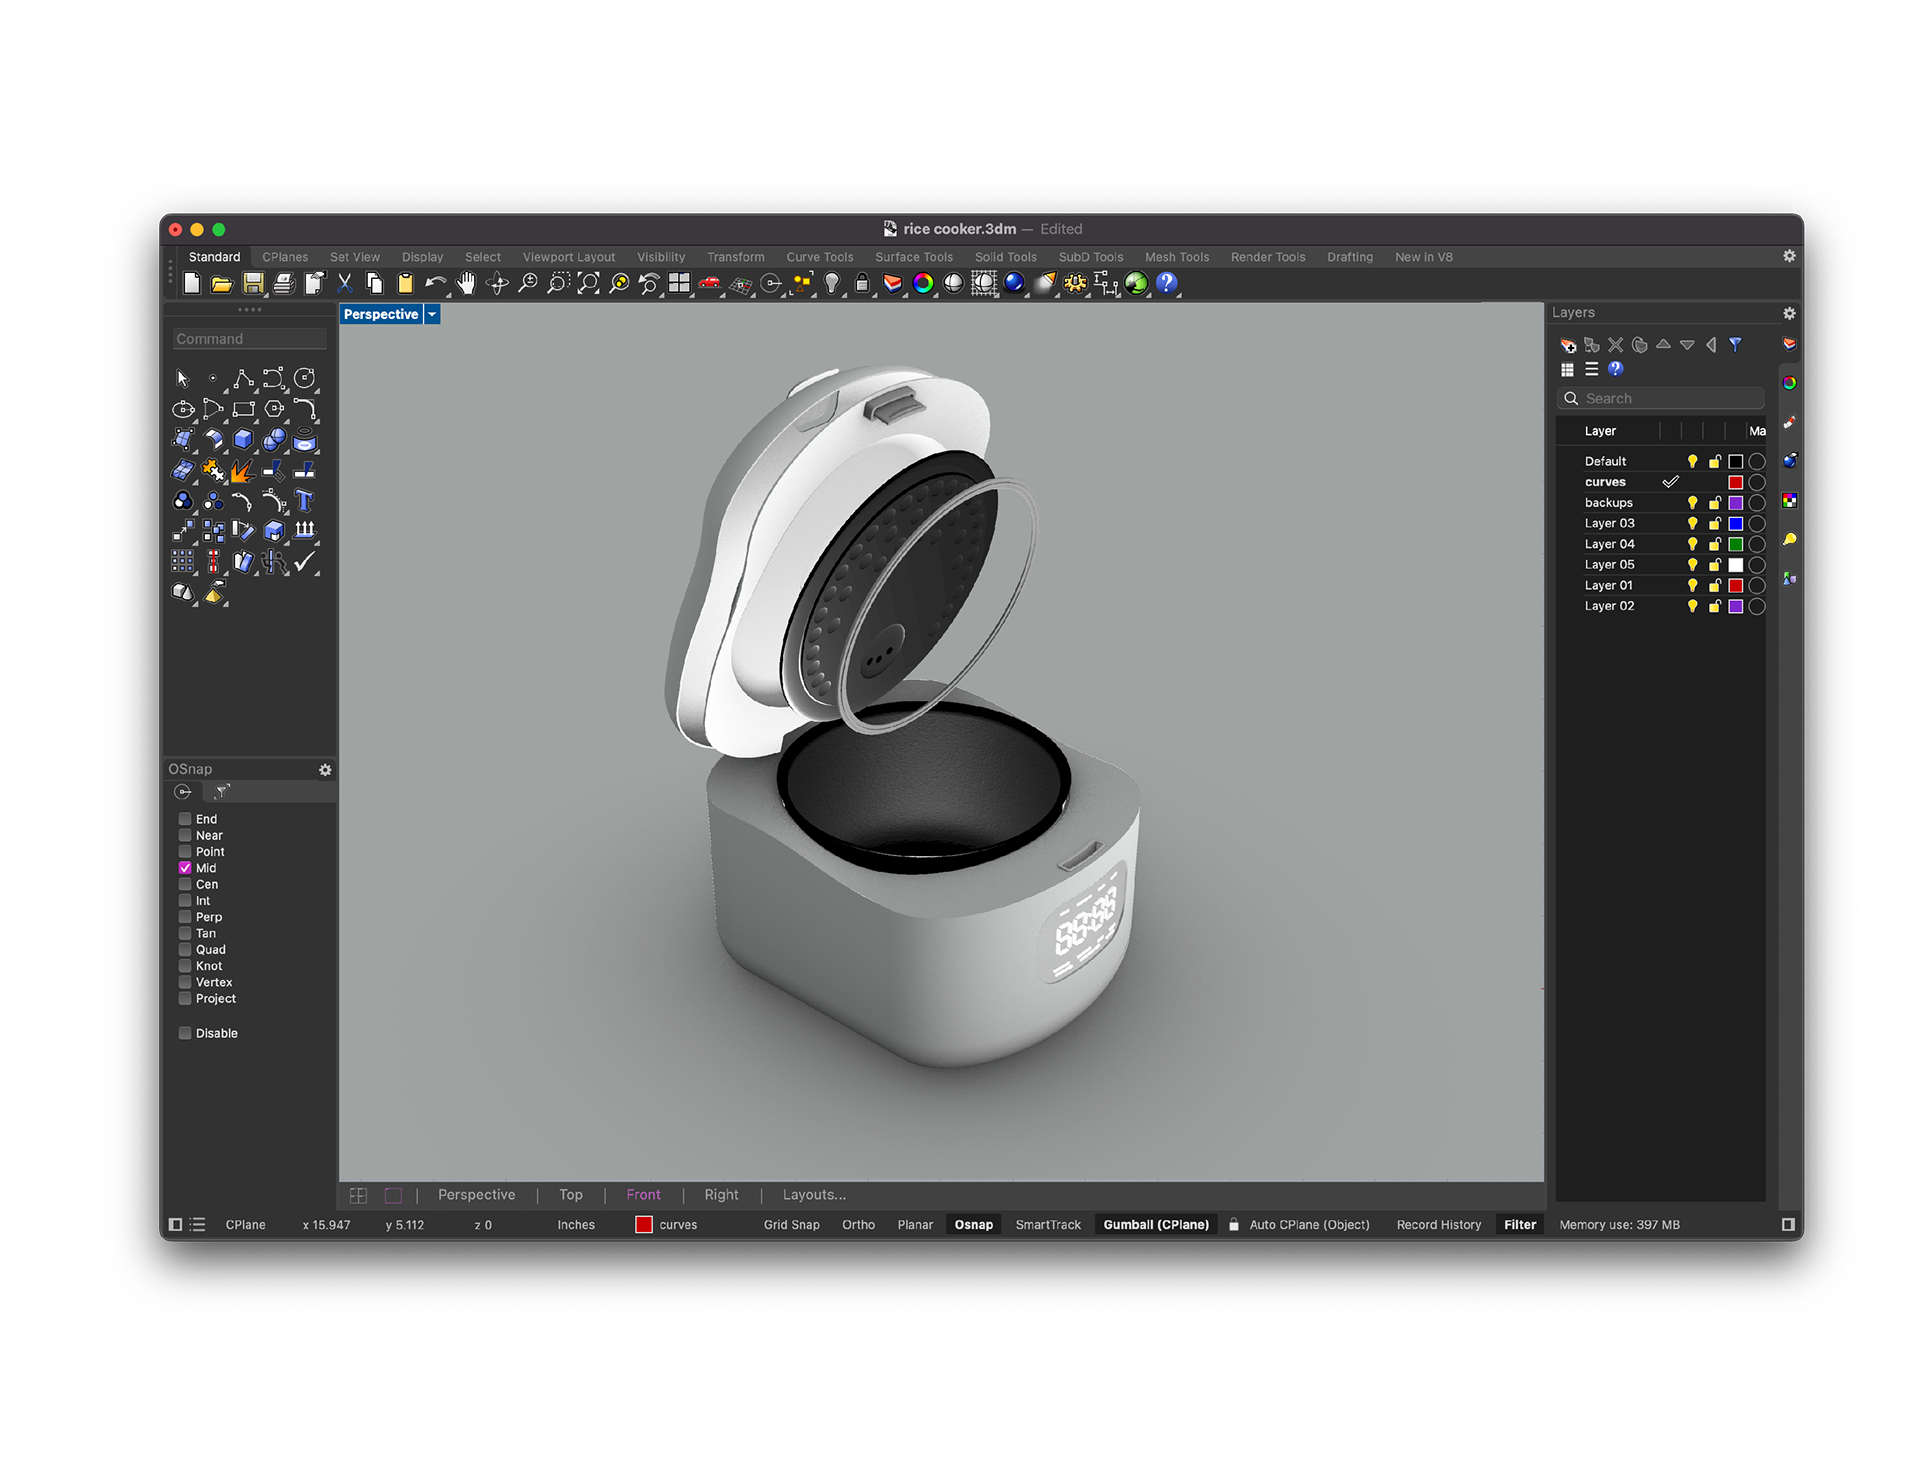Click the Undo arrow icon
The width and height of the screenshot is (1920, 1484).
435,283
